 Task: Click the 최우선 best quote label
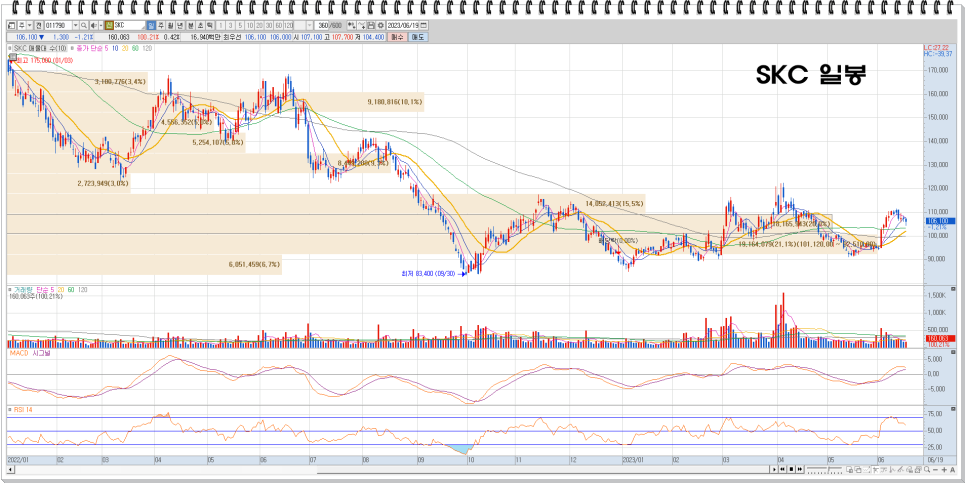(232, 37)
